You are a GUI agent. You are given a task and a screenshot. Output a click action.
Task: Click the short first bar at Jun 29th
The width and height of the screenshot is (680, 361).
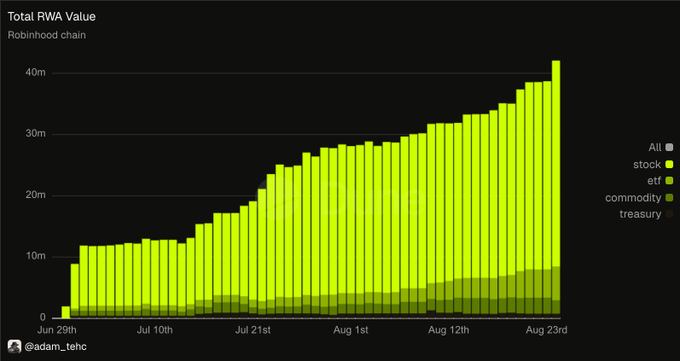[x=66, y=312]
